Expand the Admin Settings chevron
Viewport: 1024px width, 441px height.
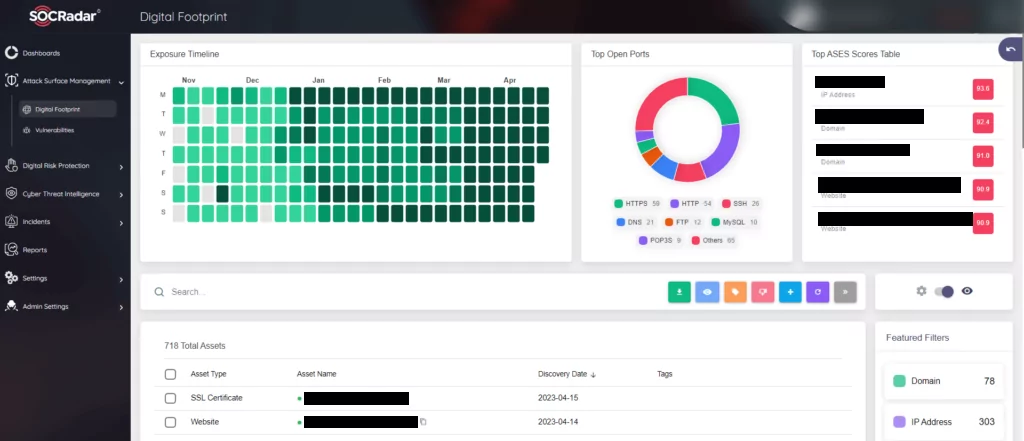pyautogui.click(x=121, y=308)
